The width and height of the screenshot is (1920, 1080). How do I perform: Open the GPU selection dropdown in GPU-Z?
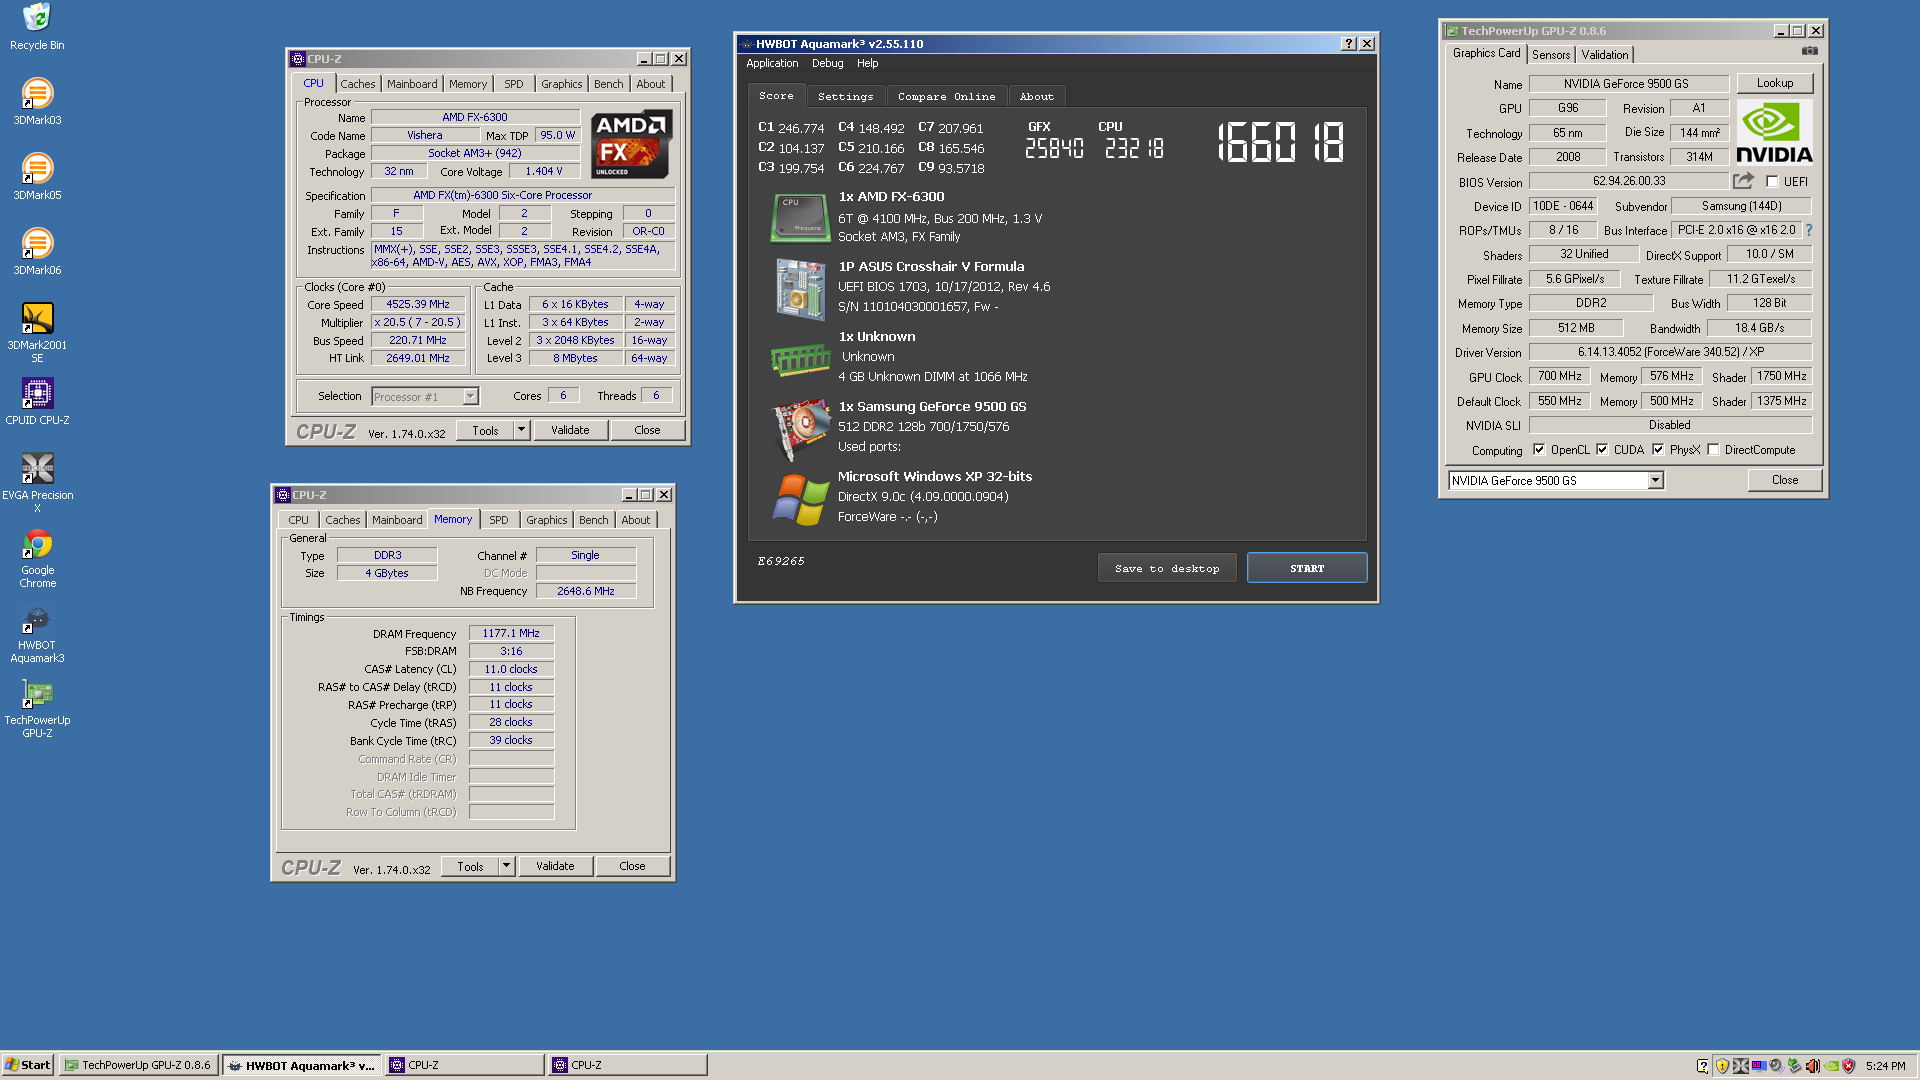coord(1655,481)
